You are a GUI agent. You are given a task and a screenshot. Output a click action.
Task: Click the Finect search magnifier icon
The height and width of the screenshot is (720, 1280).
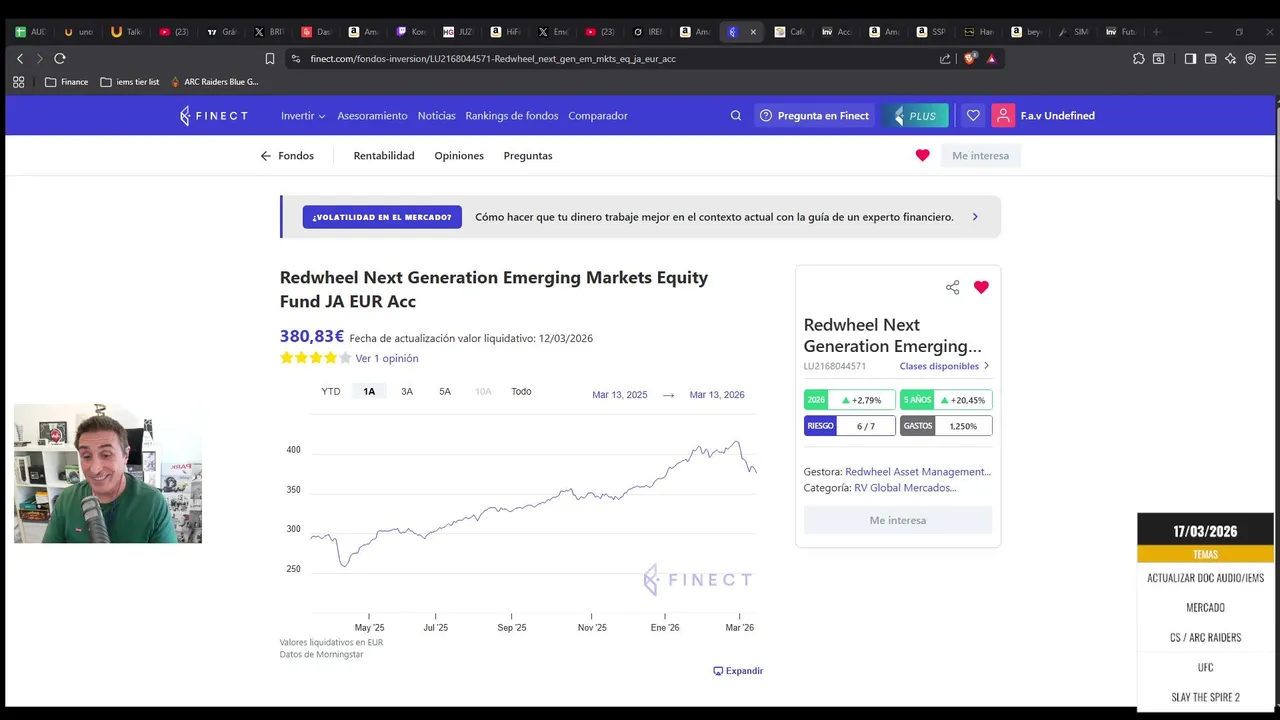pyautogui.click(x=736, y=116)
